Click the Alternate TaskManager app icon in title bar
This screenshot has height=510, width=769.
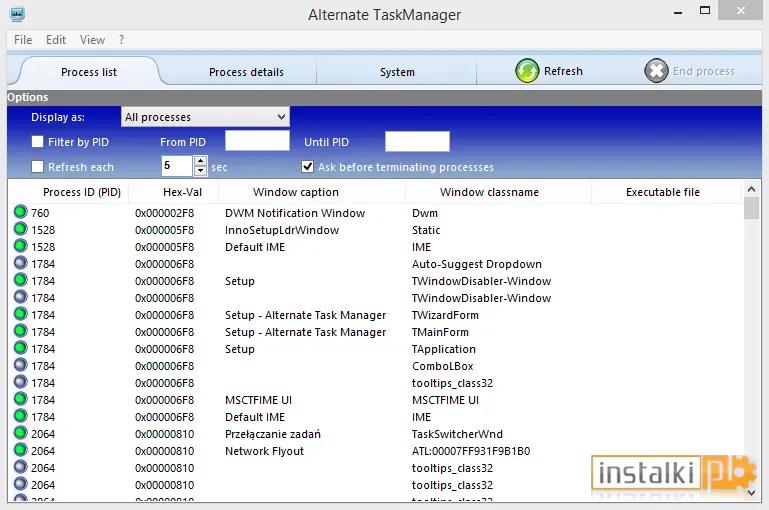coord(17,14)
